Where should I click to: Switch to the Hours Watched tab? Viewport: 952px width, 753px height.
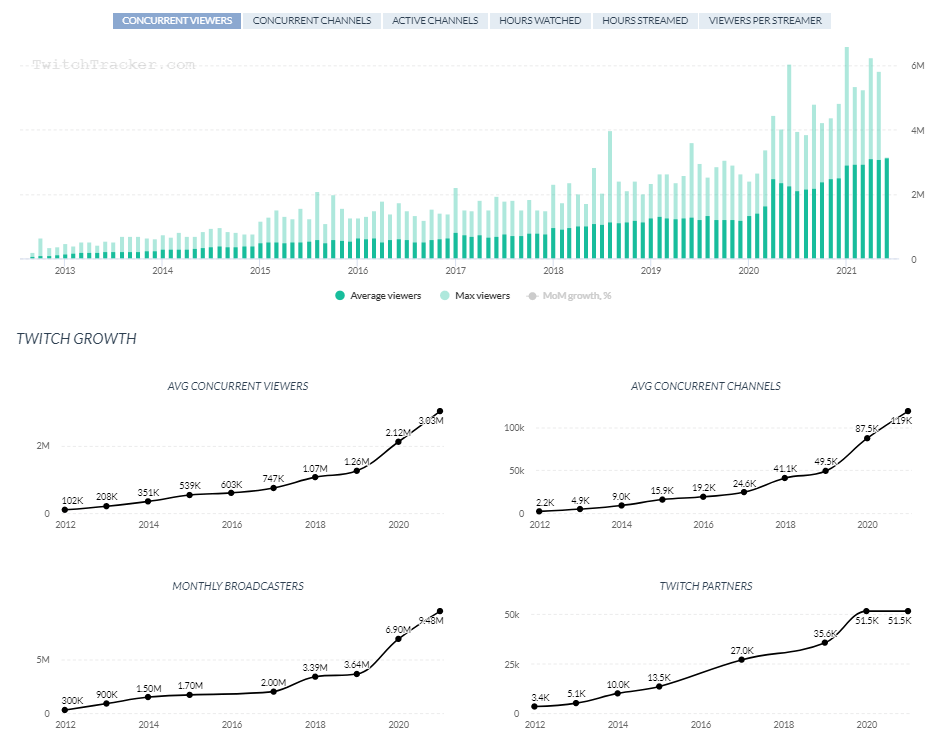(540, 21)
